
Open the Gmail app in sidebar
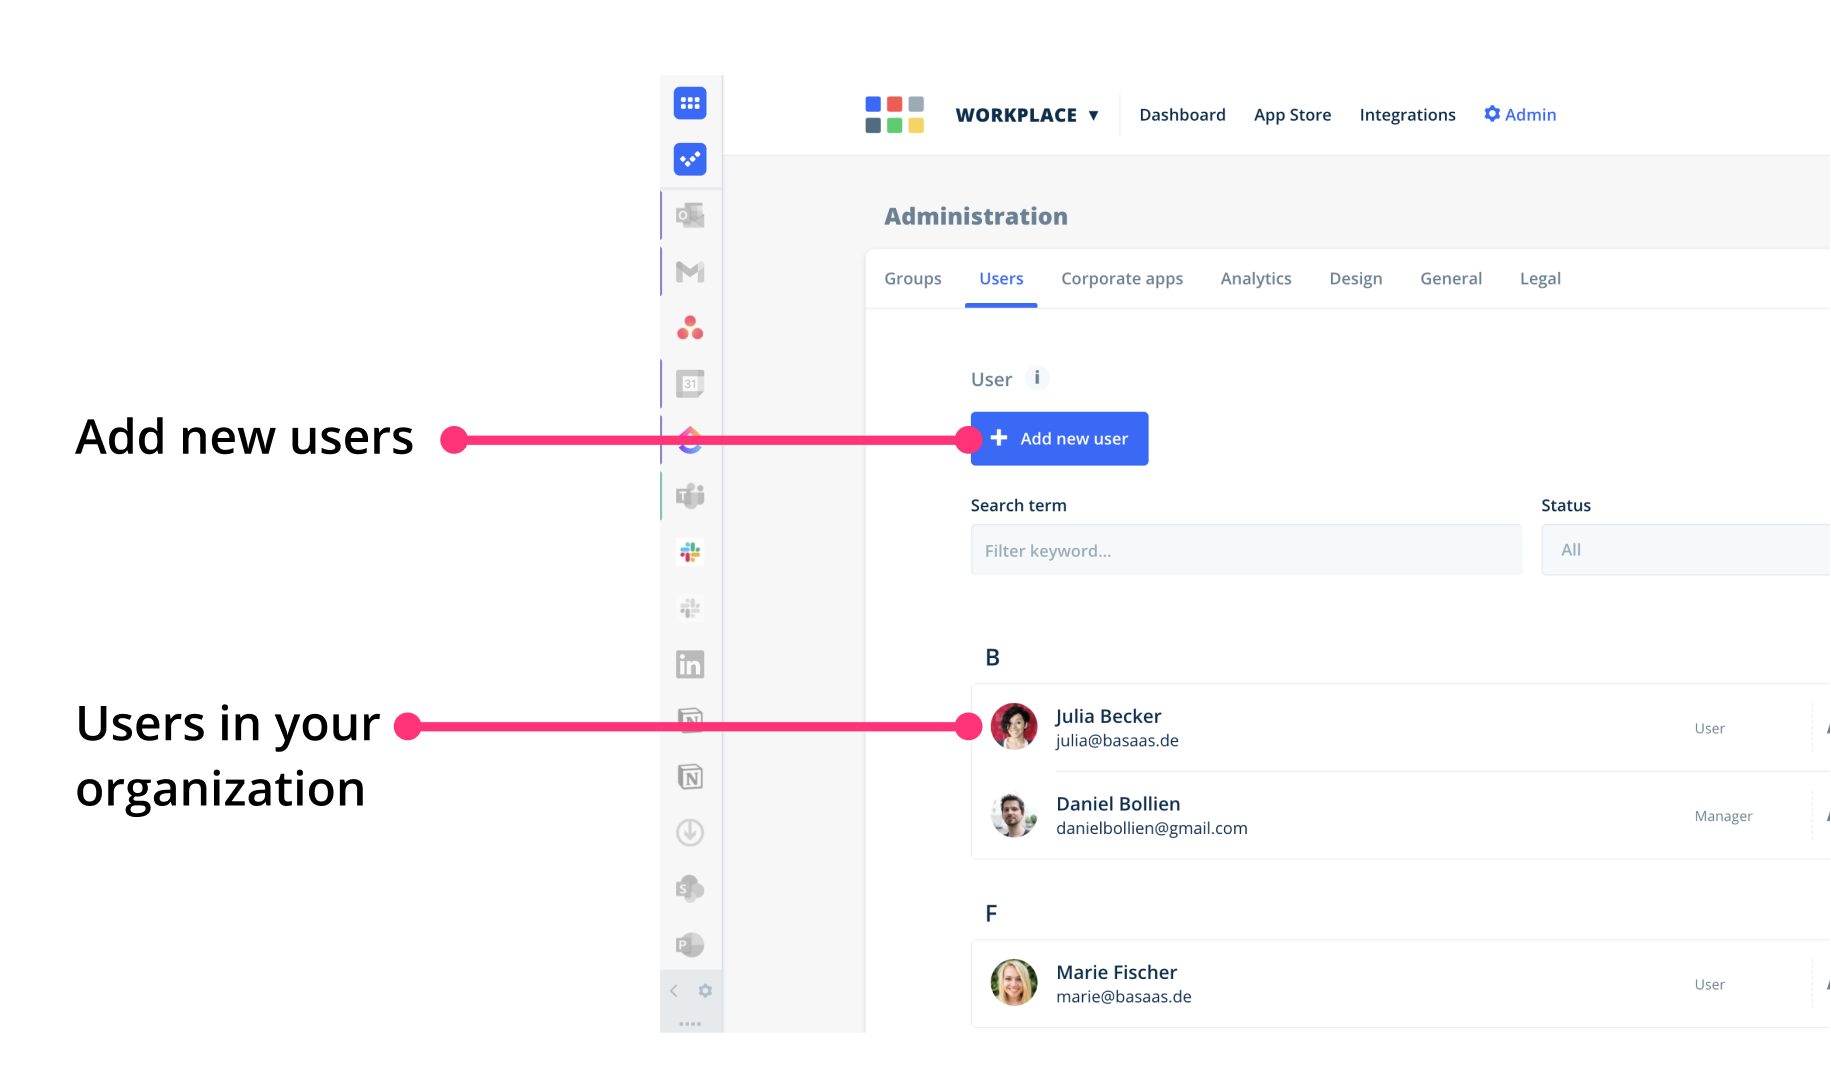(x=690, y=271)
